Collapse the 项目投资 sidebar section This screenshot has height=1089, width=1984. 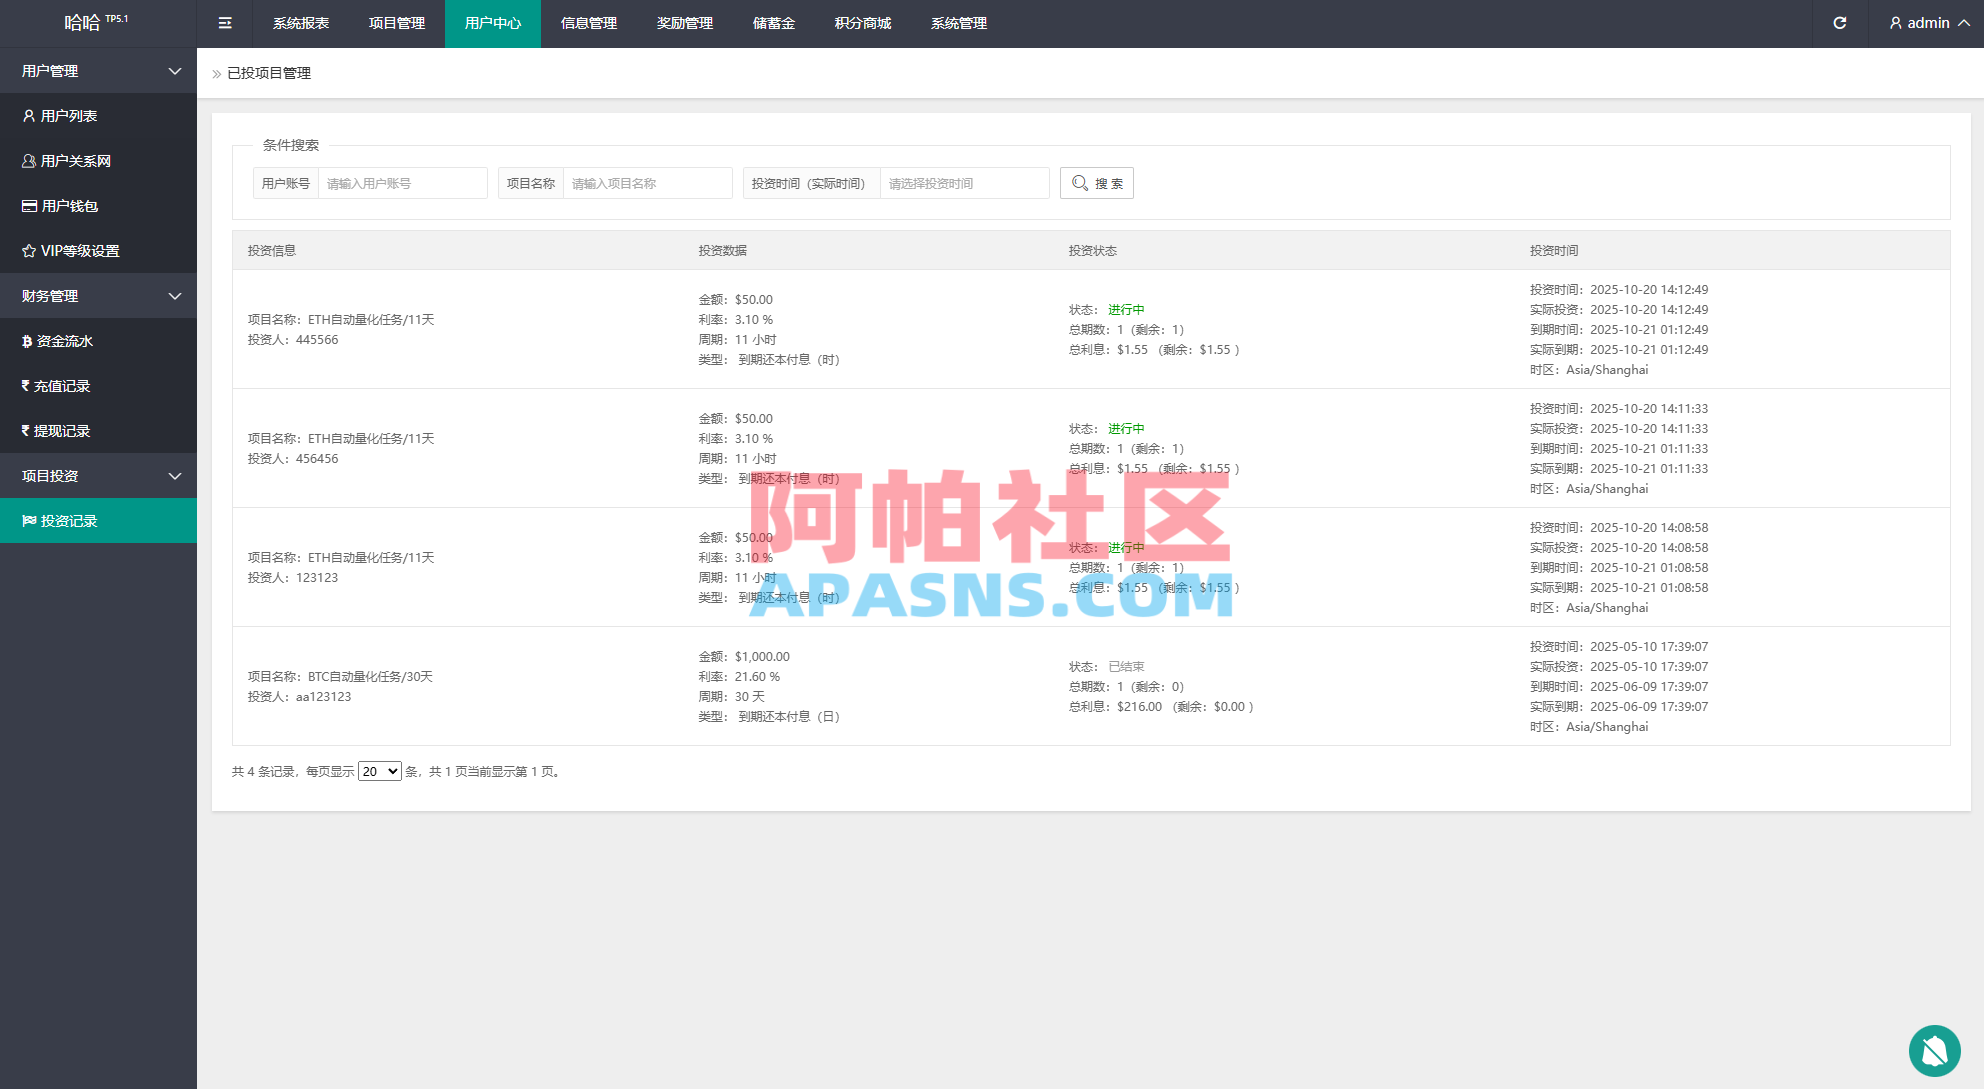(98, 476)
